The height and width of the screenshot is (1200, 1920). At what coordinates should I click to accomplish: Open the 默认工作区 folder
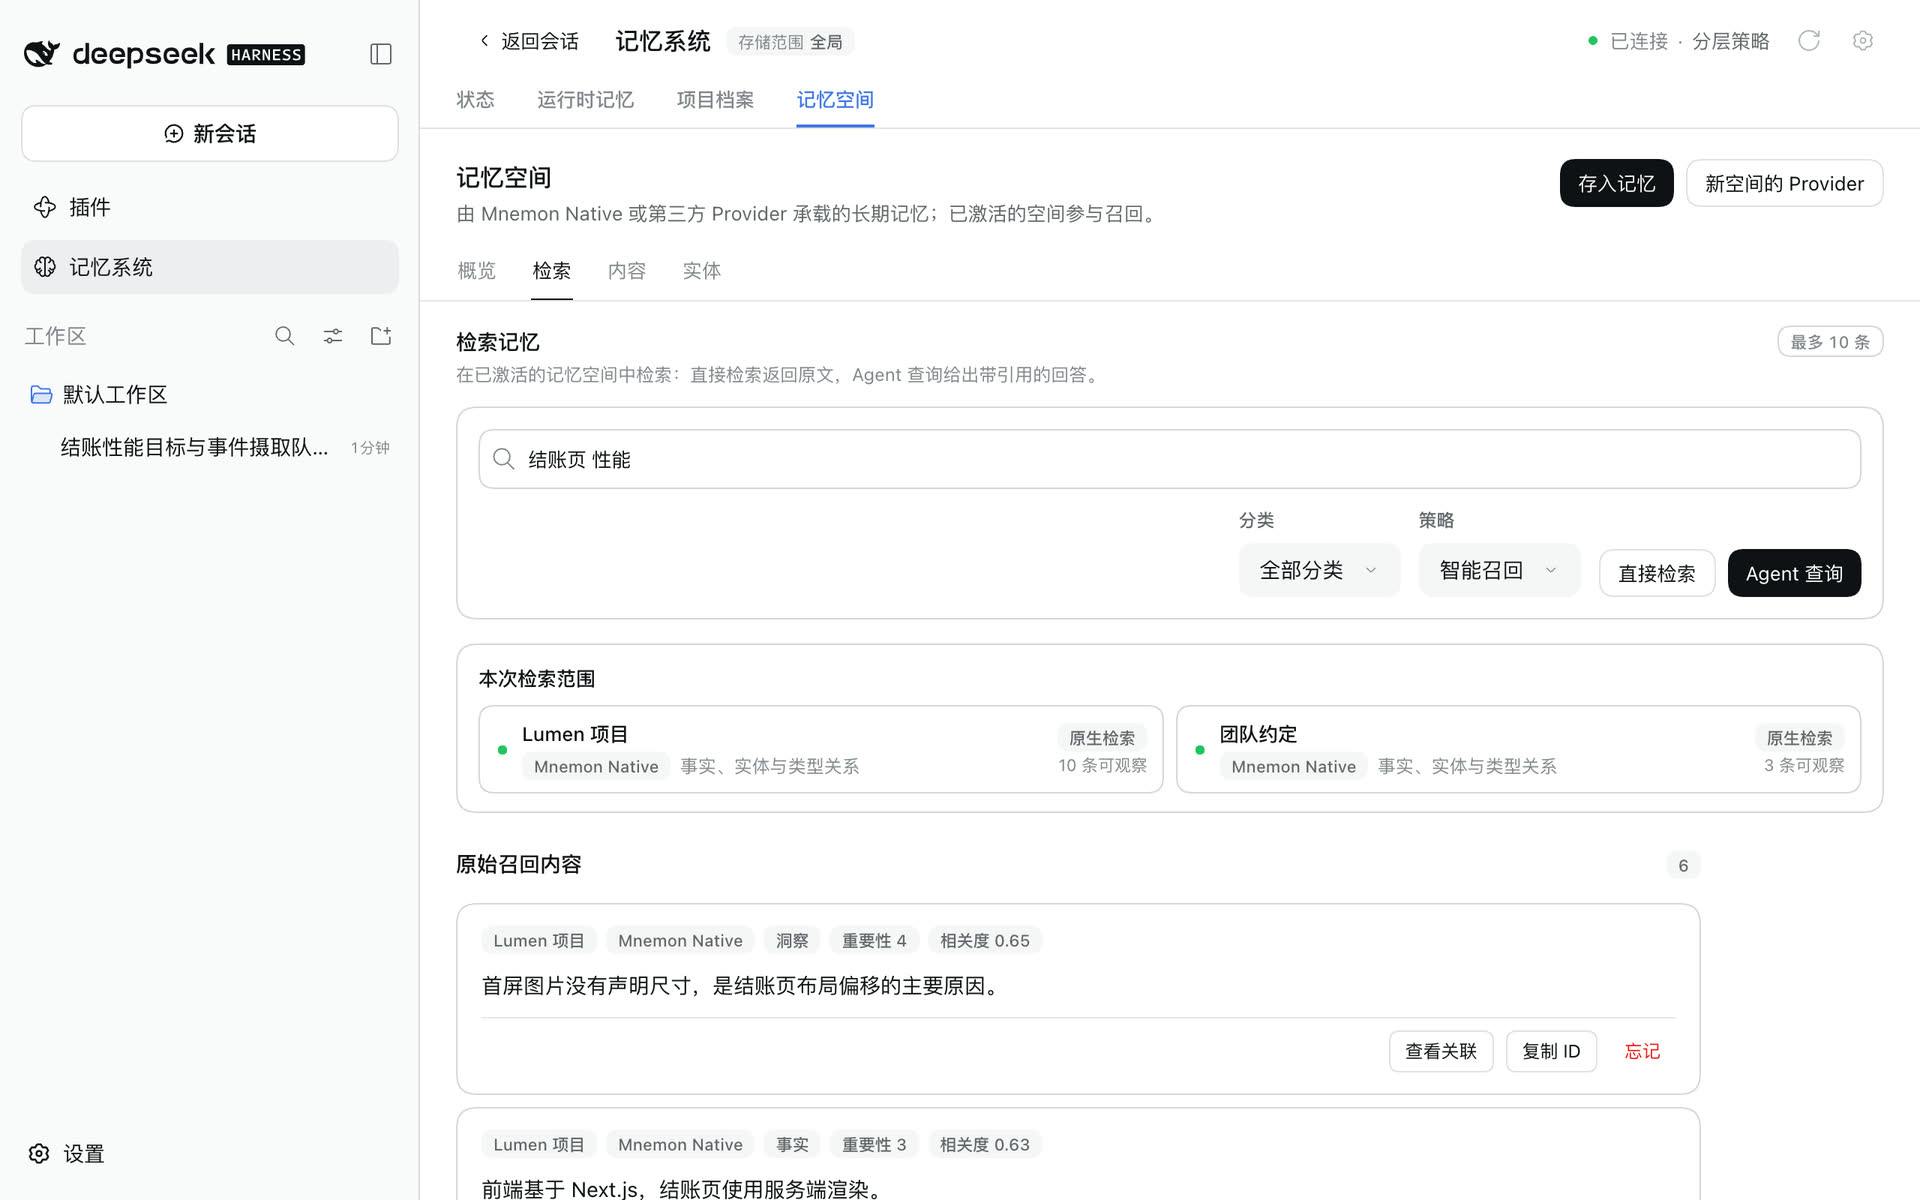coord(210,395)
